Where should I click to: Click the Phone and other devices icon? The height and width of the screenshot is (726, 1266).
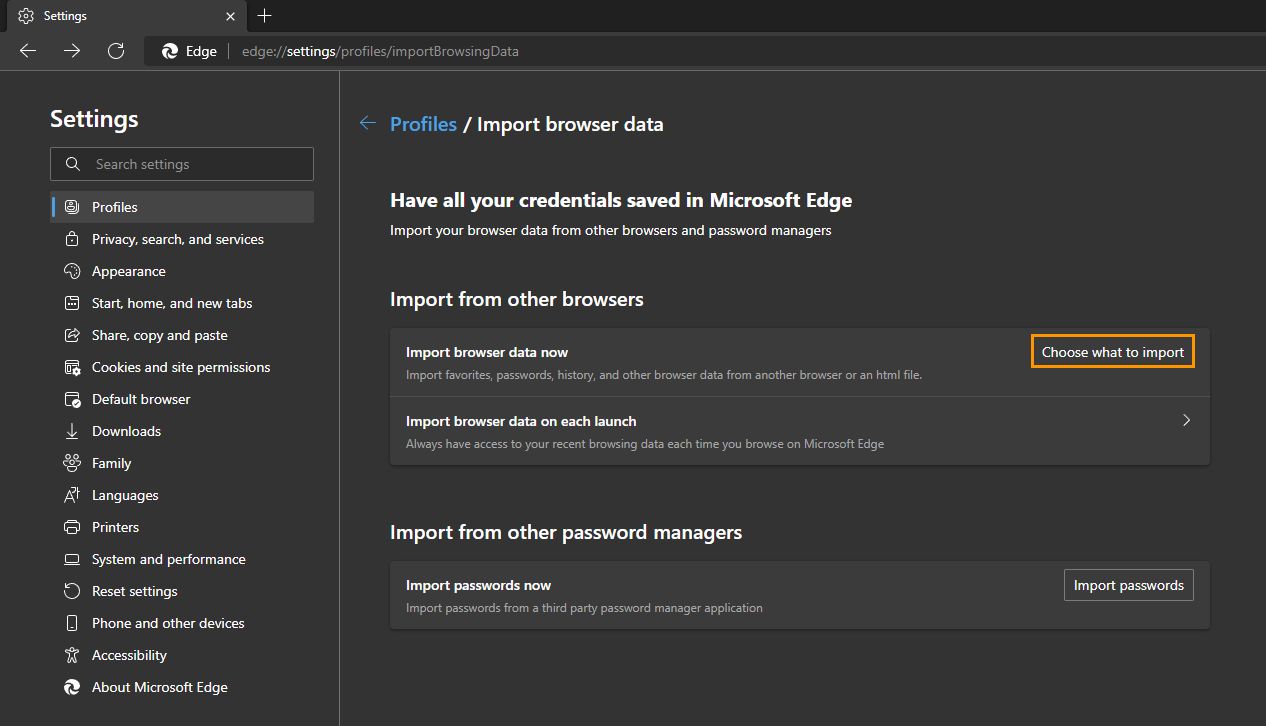click(x=72, y=623)
